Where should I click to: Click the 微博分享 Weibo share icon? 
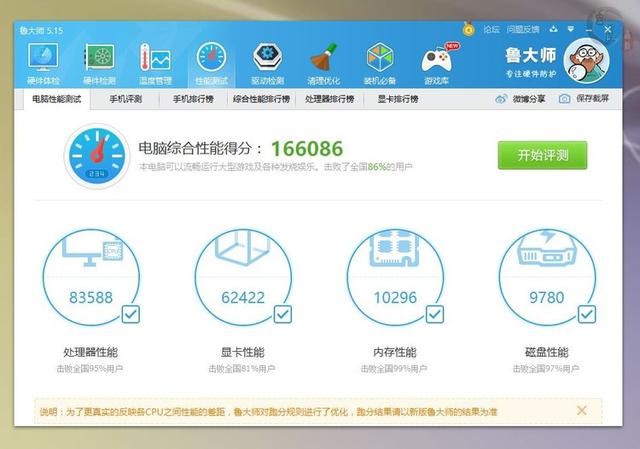pos(501,99)
